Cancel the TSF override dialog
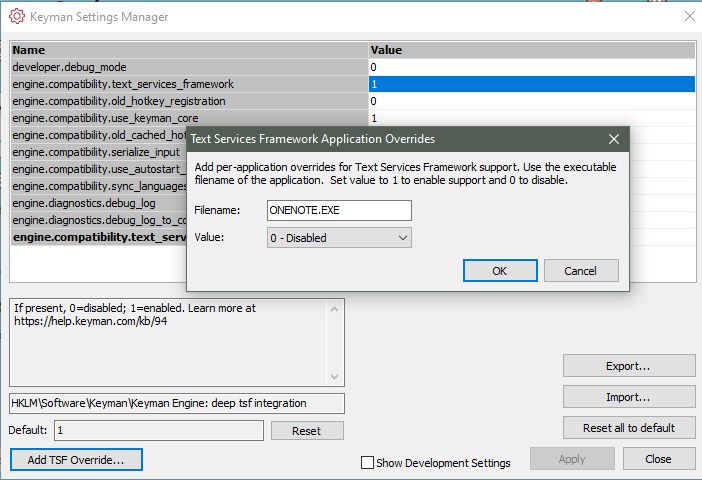 click(581, 271)
